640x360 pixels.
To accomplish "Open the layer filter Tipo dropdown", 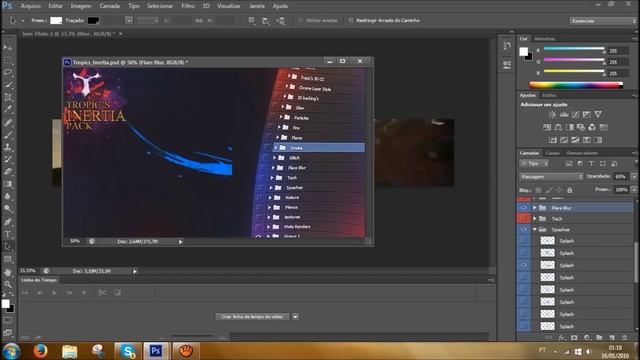I will (534, 164).
